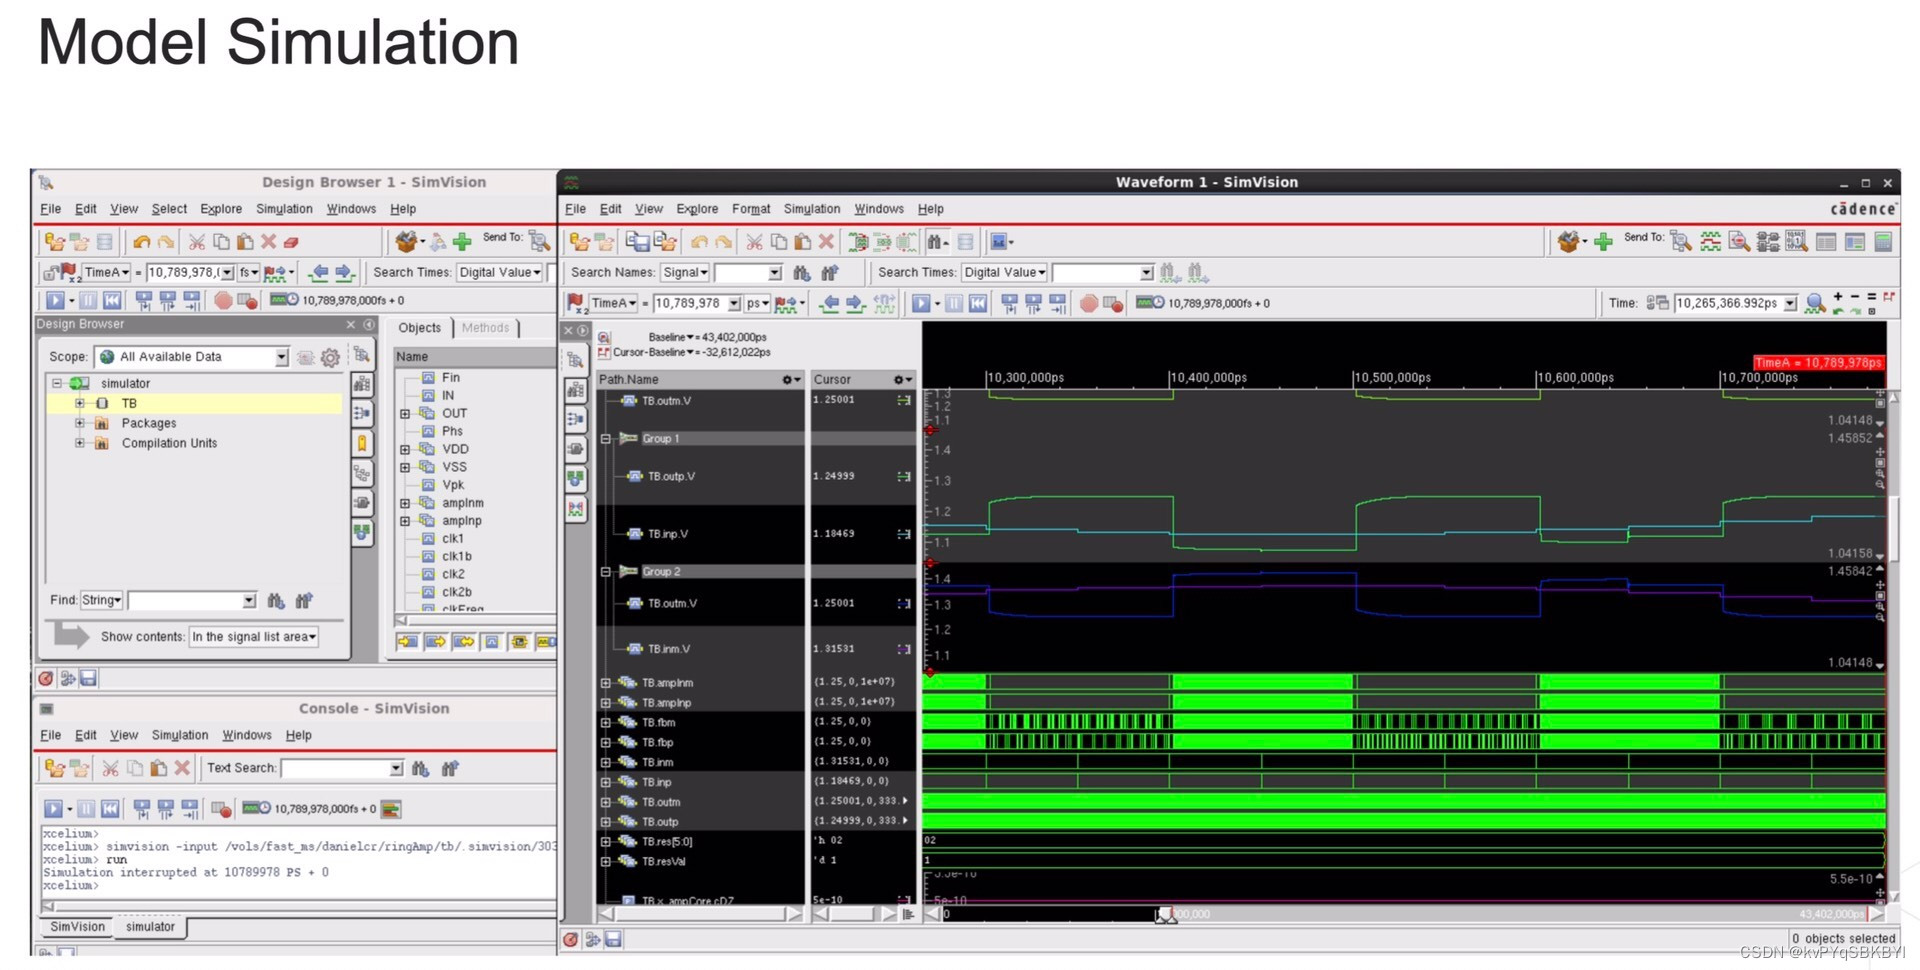
Task: Click the red X delete icon in Design Browser
Action: tap(268, 242)
